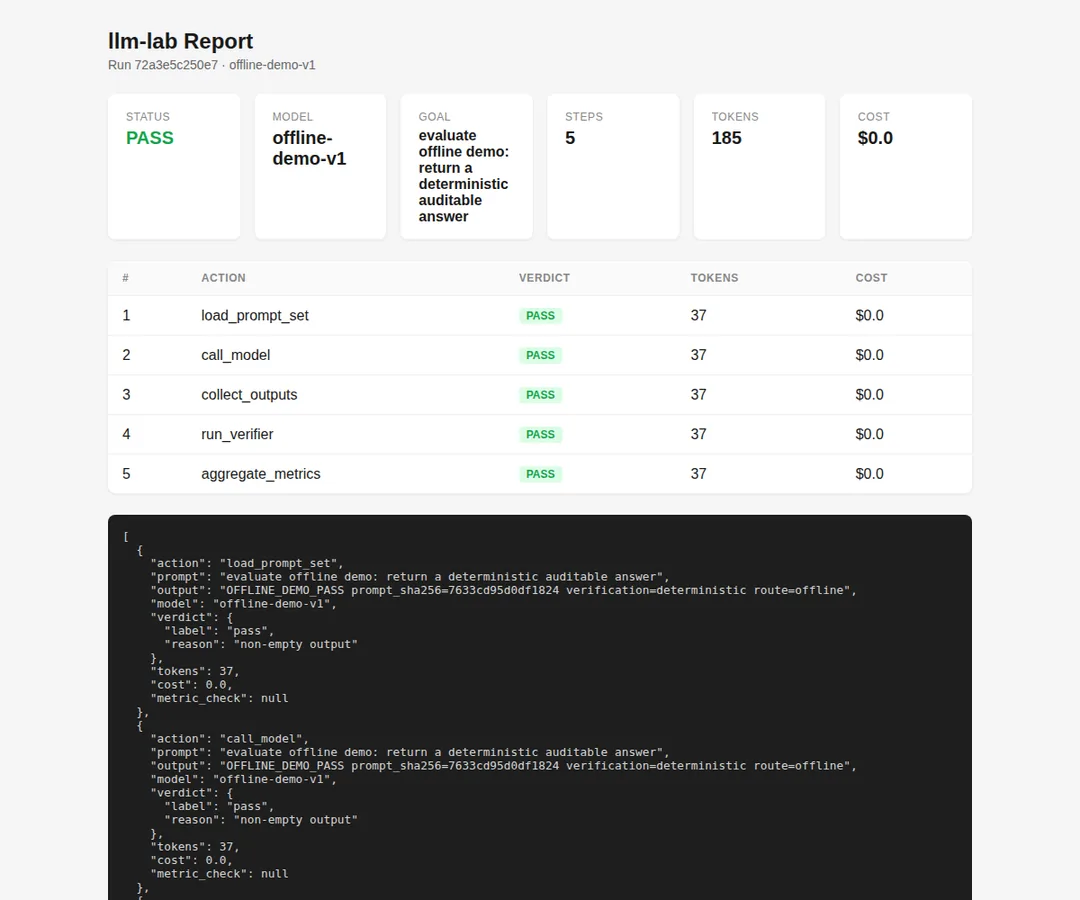The width and height of the screenshot is (1080, 900).
Task: Click the $0.0 cost in the collect_outputs row
Action: [869, 395]
